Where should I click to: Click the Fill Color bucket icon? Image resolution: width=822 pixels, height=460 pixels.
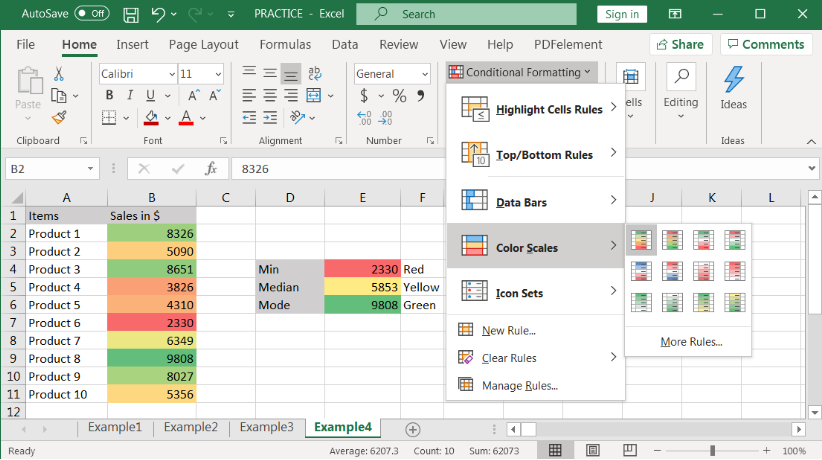[151, 117]
